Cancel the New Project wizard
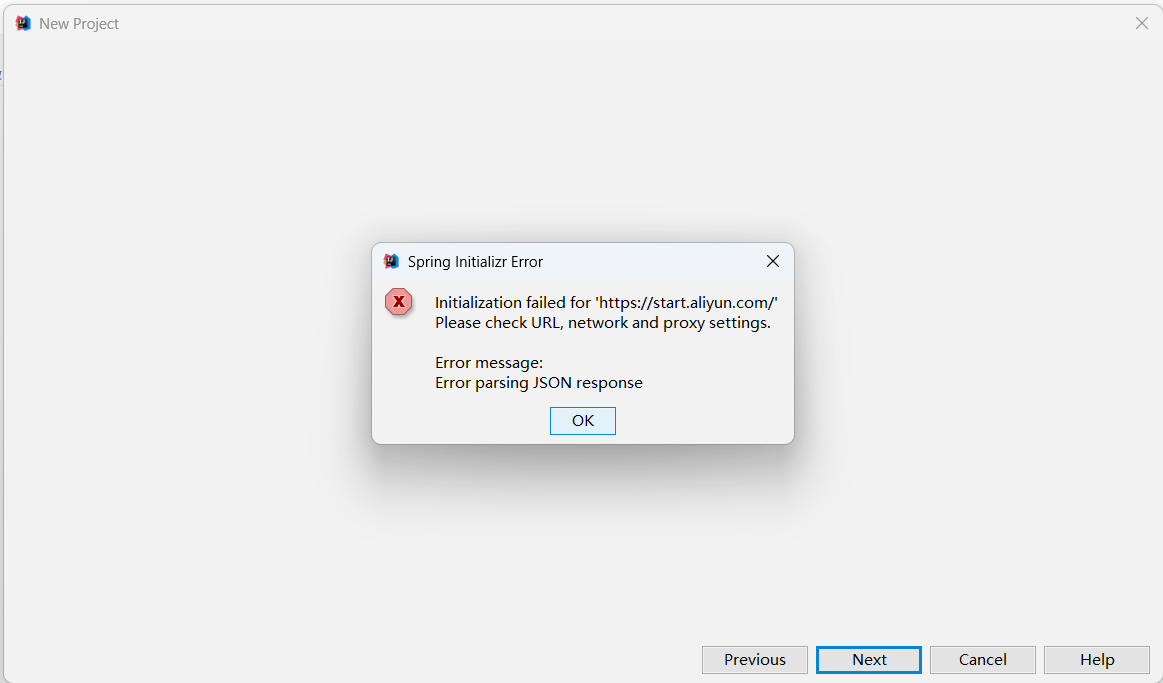This screenshot has height=683, width=1163. pyautogui.click(x=982, y=659)
